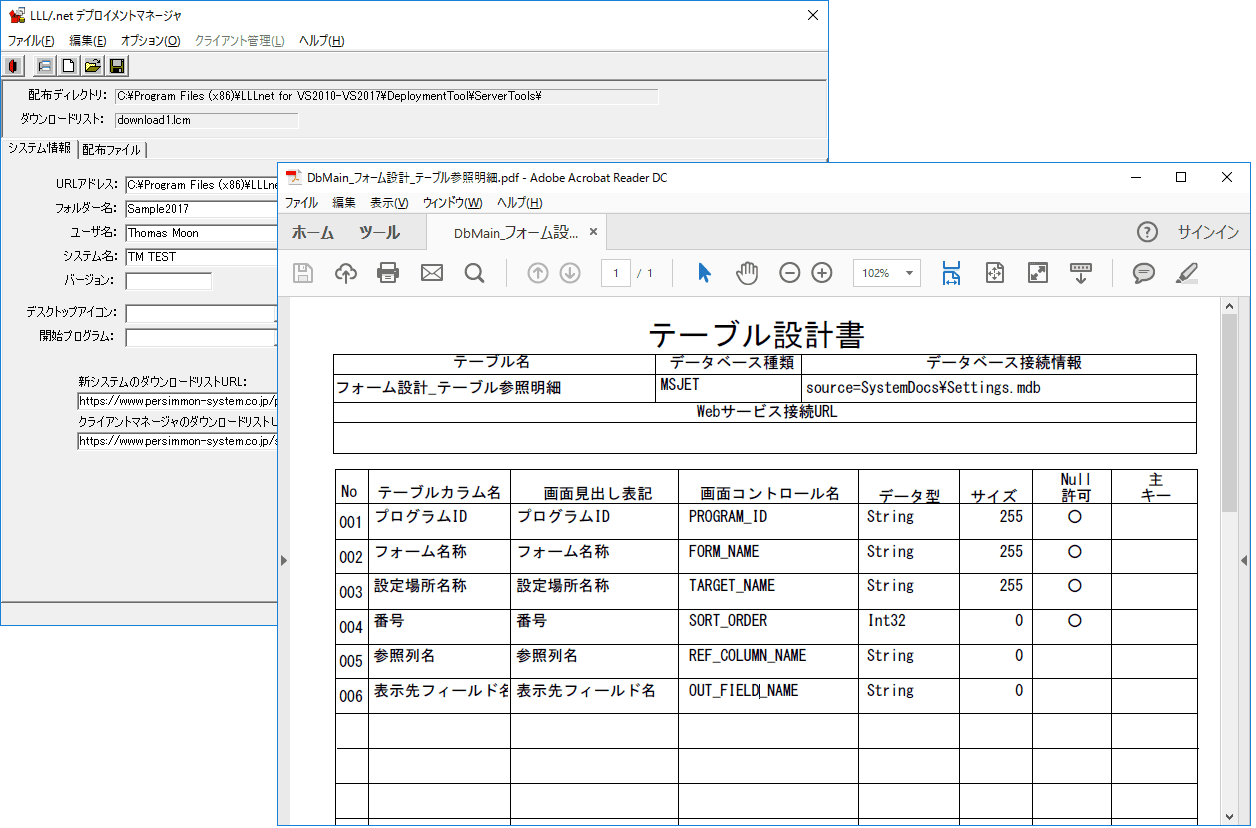Click the Acrobat vertical scrollbar thumb
Image resolution: width=1256 pixels, height=828 pixels.
[1229, 411]
